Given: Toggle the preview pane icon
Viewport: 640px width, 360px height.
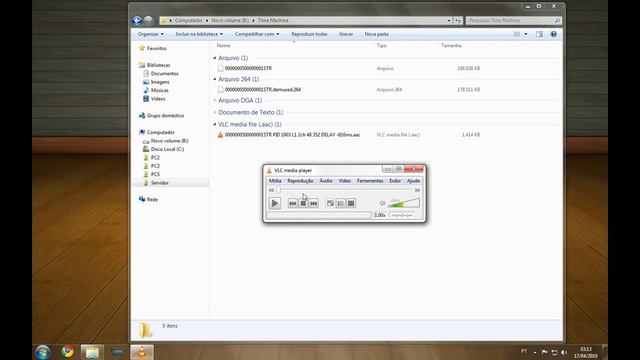Looking at the screenshot, I should click(539, 34).
